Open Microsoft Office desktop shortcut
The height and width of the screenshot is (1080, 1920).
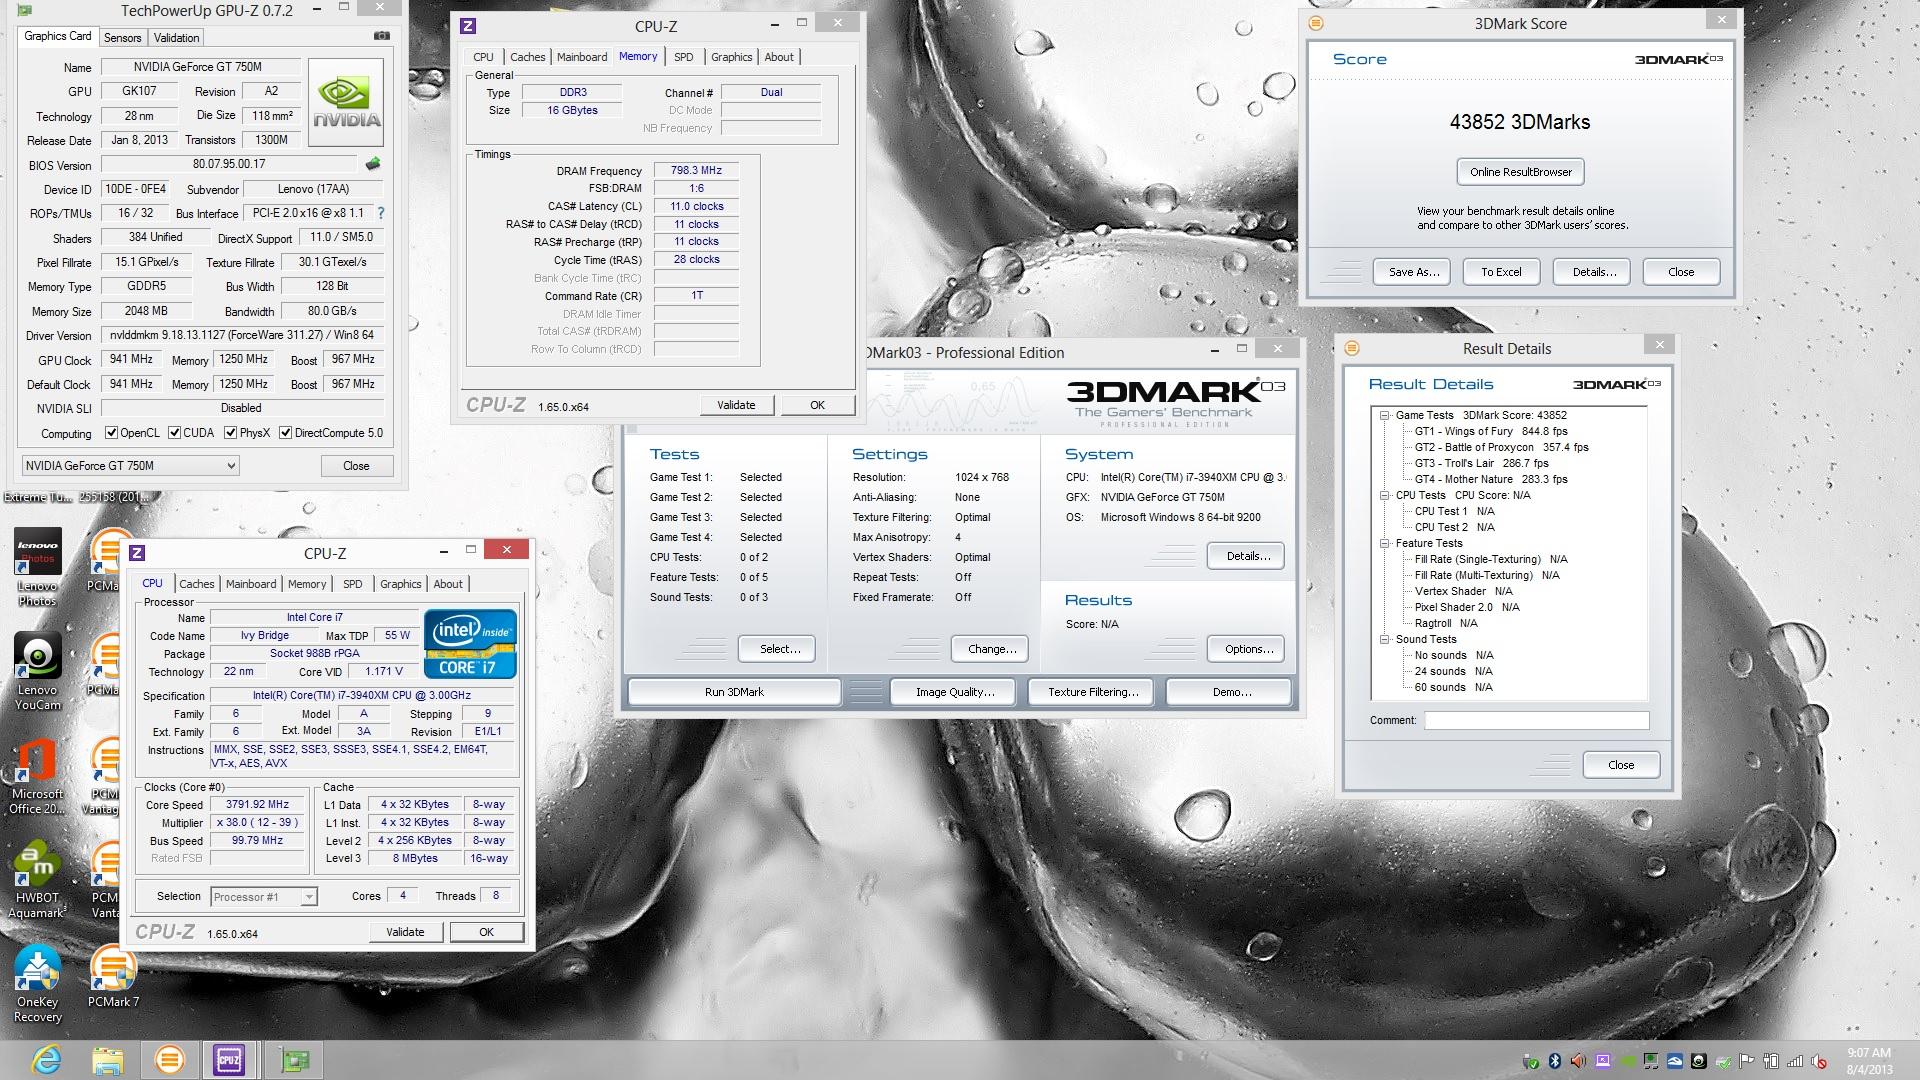(38, 776)
